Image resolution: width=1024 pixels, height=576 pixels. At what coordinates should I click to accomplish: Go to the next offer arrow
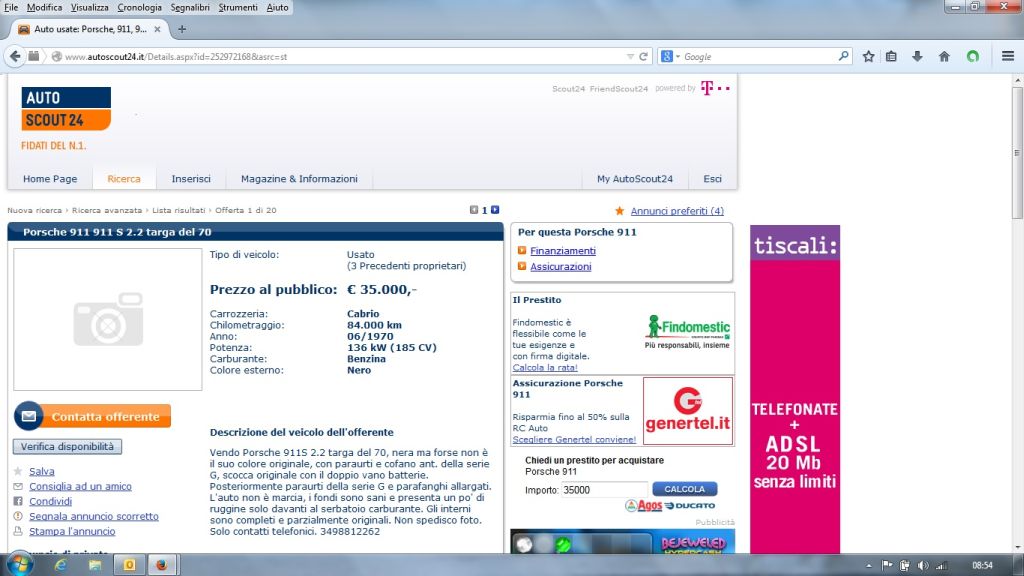click(x=495, y=210)
